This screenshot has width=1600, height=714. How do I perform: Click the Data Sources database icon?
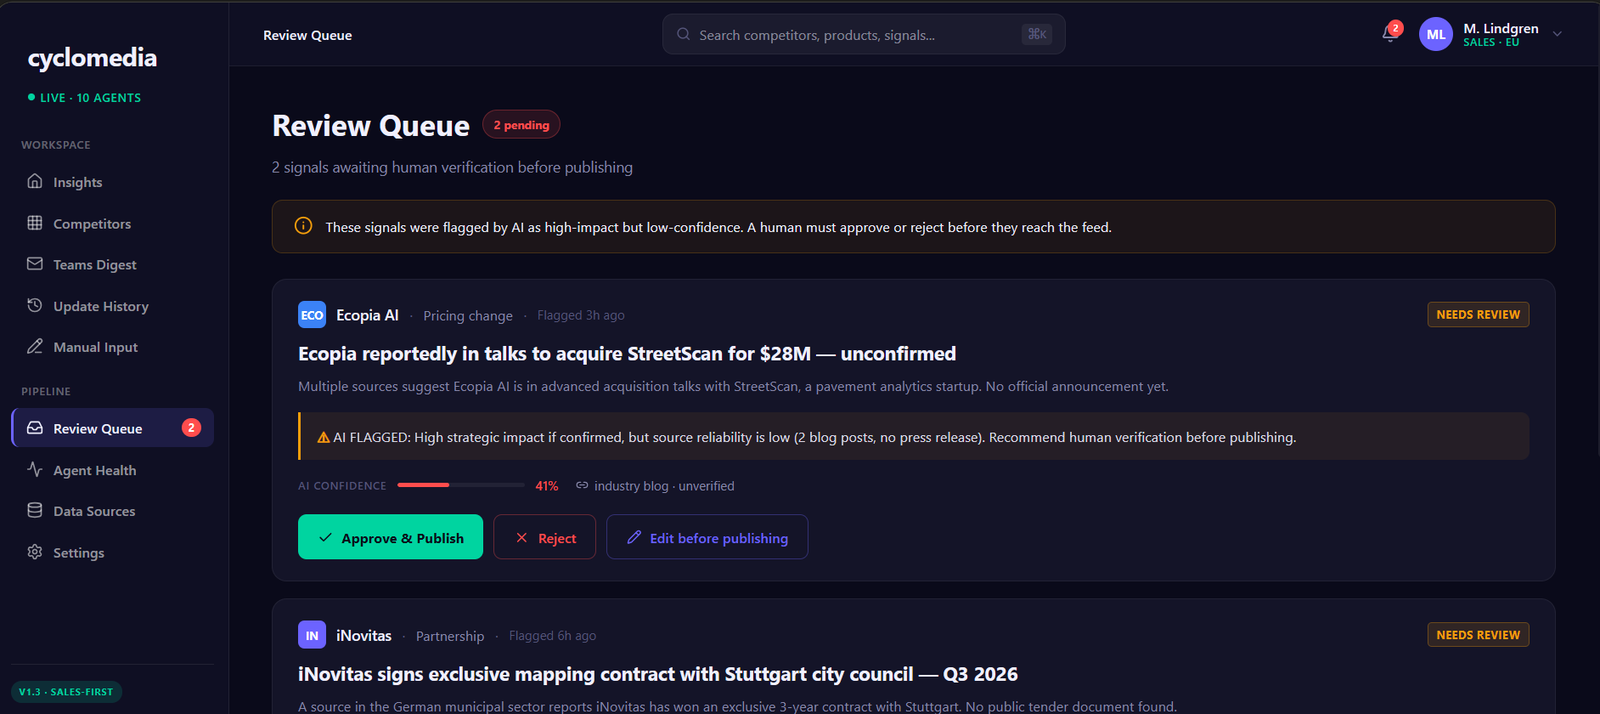(35, 510)
